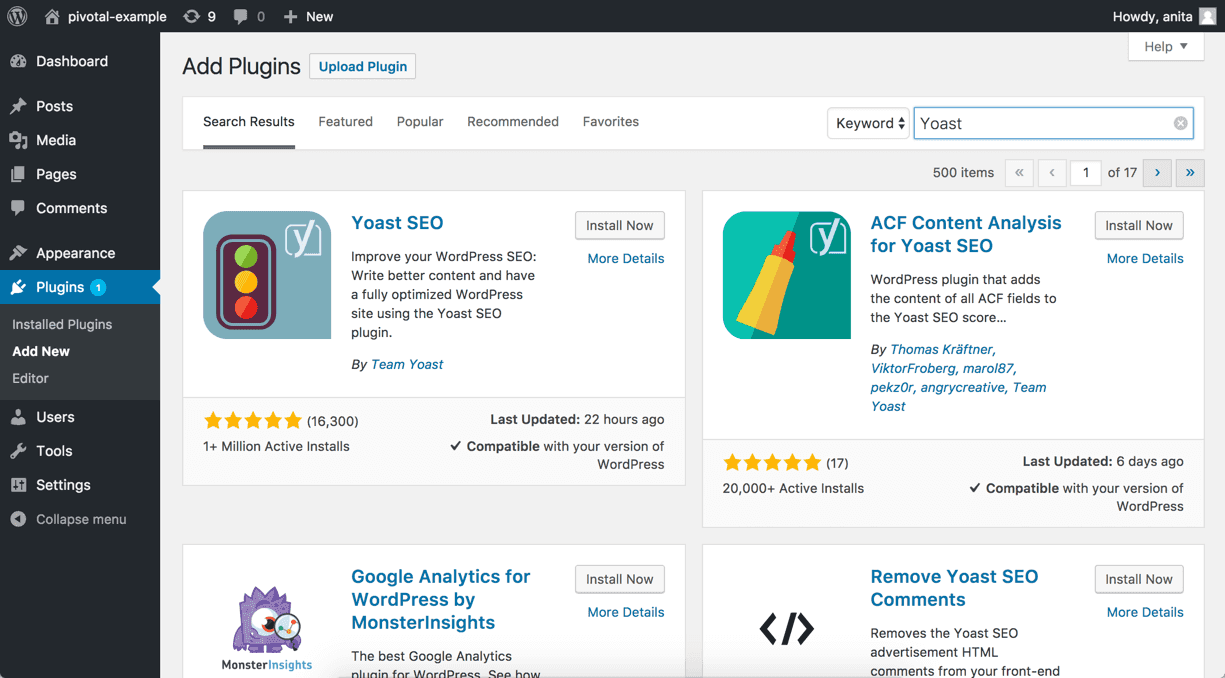
Task: Open Dashboard from the sidebar
Action: (71, 61)
